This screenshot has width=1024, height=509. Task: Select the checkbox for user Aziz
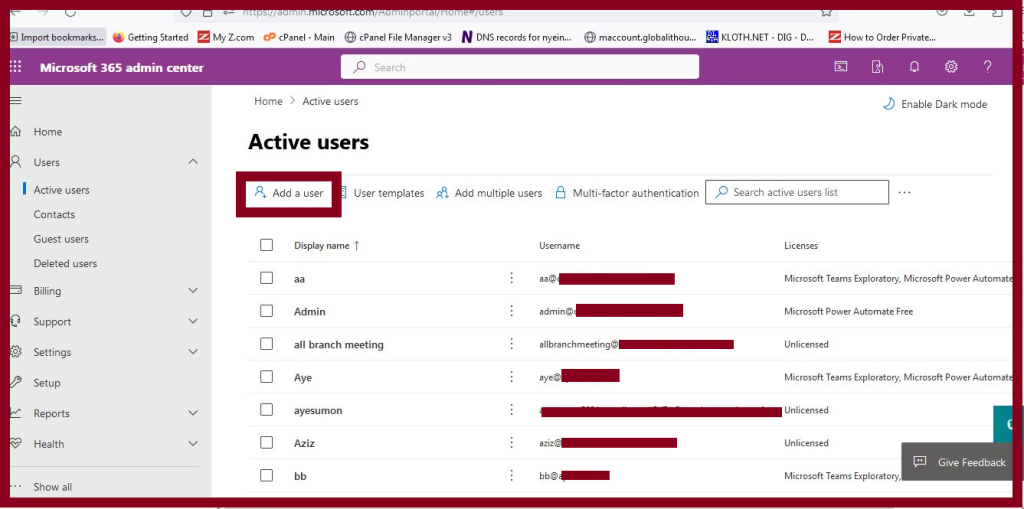point(266,442)
